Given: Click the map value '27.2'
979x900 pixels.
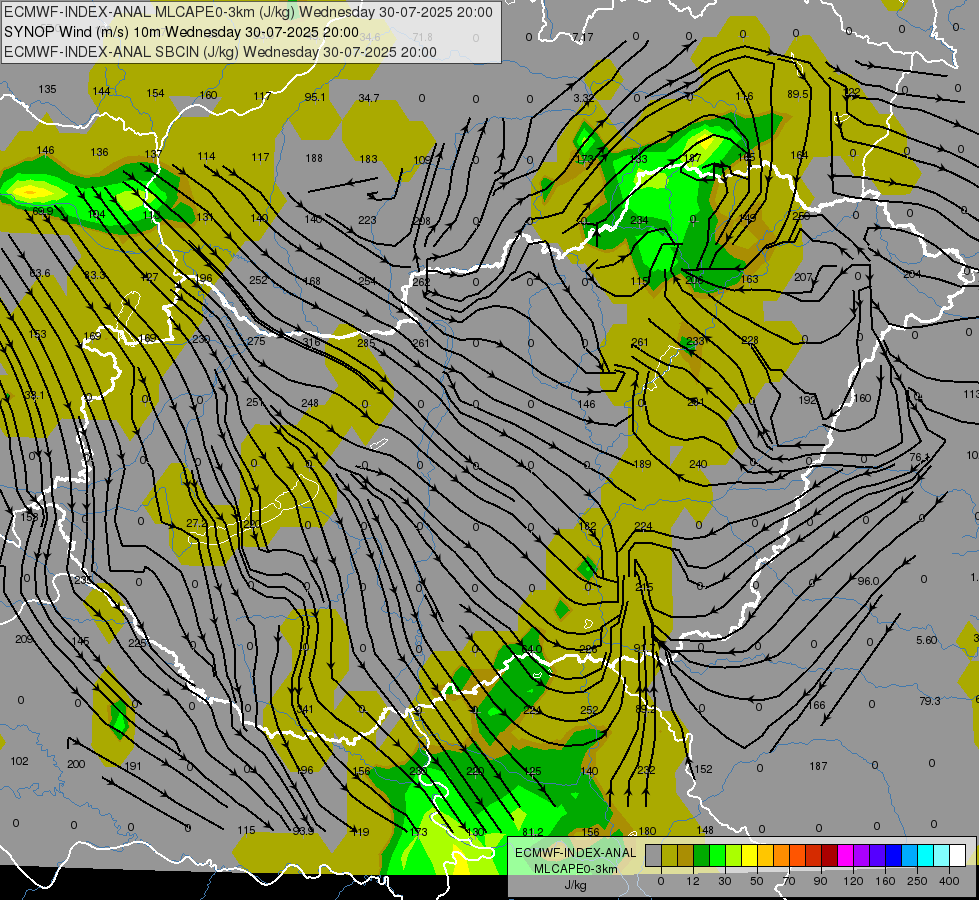Looking at the screenshot, I should (197, 523).
